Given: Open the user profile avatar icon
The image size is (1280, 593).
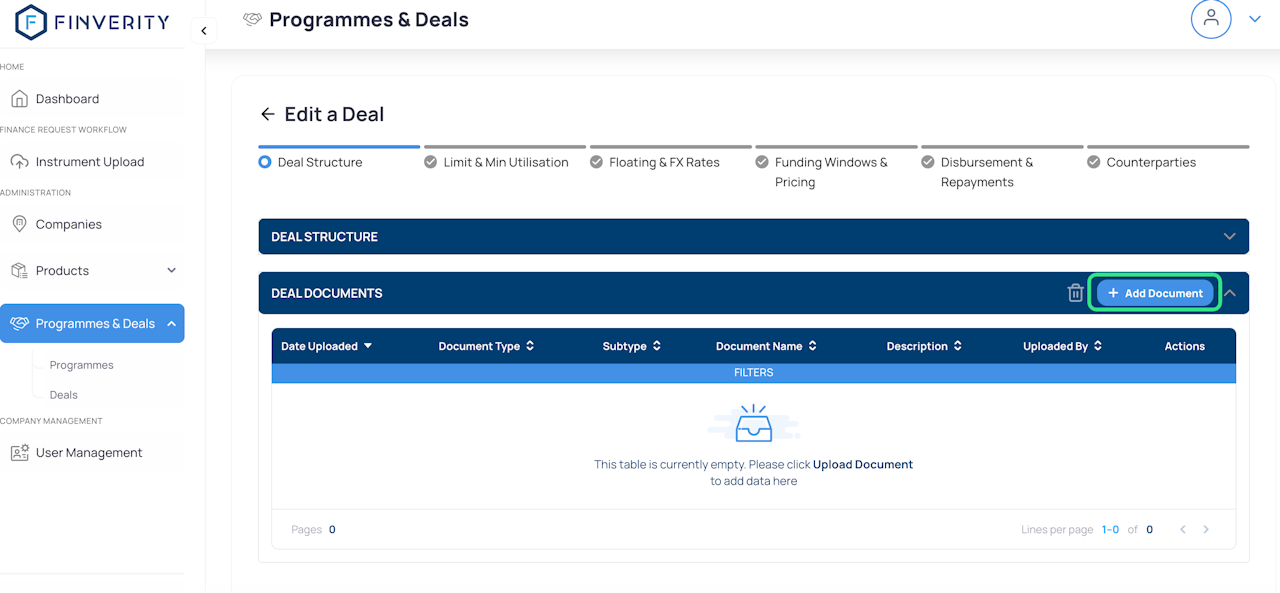Looking at the screenshot, I should pyautogui.click(x=1211, y=19).
